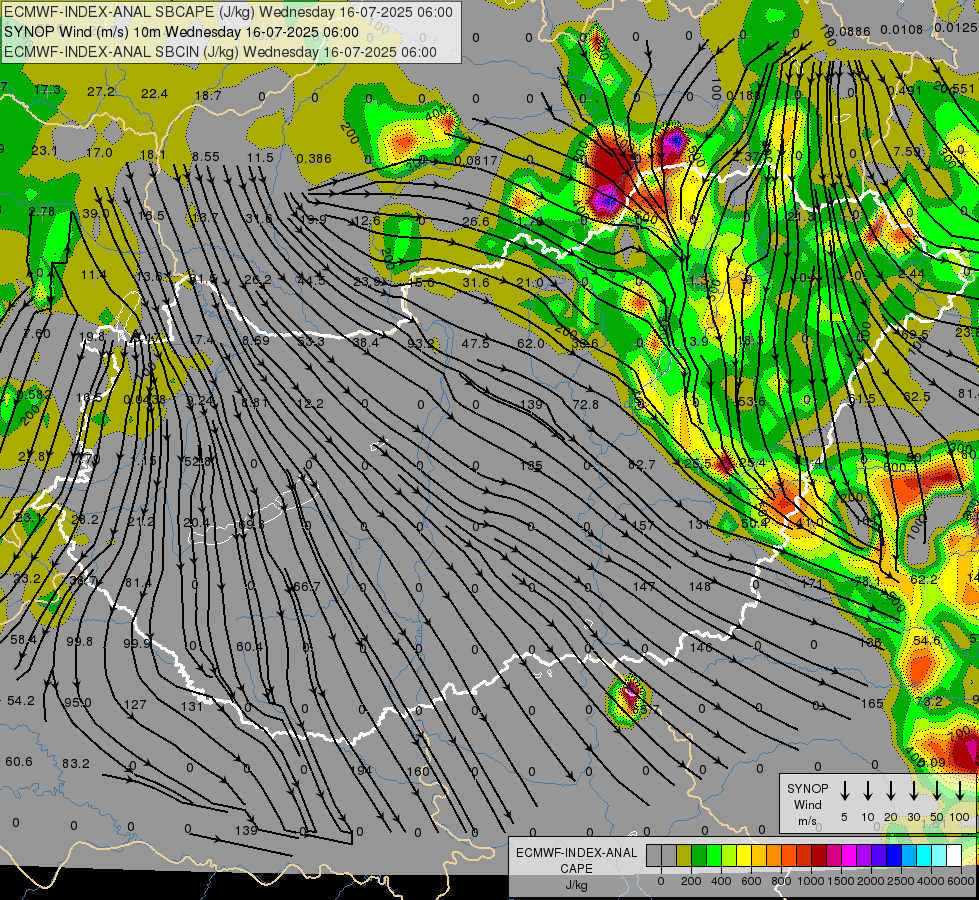The image size is (979, 900).
Task: Click the SYNOP Wind 10m header line
Action: (x=181, y=32)
